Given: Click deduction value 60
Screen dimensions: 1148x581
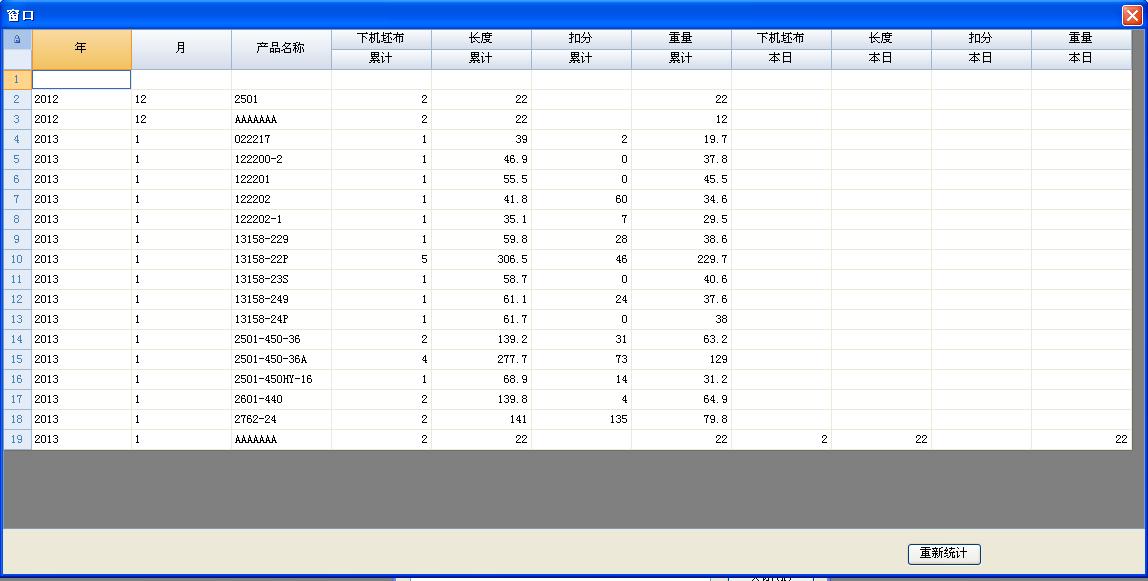Looking at the screenshot, I should (x=581, y=199).
